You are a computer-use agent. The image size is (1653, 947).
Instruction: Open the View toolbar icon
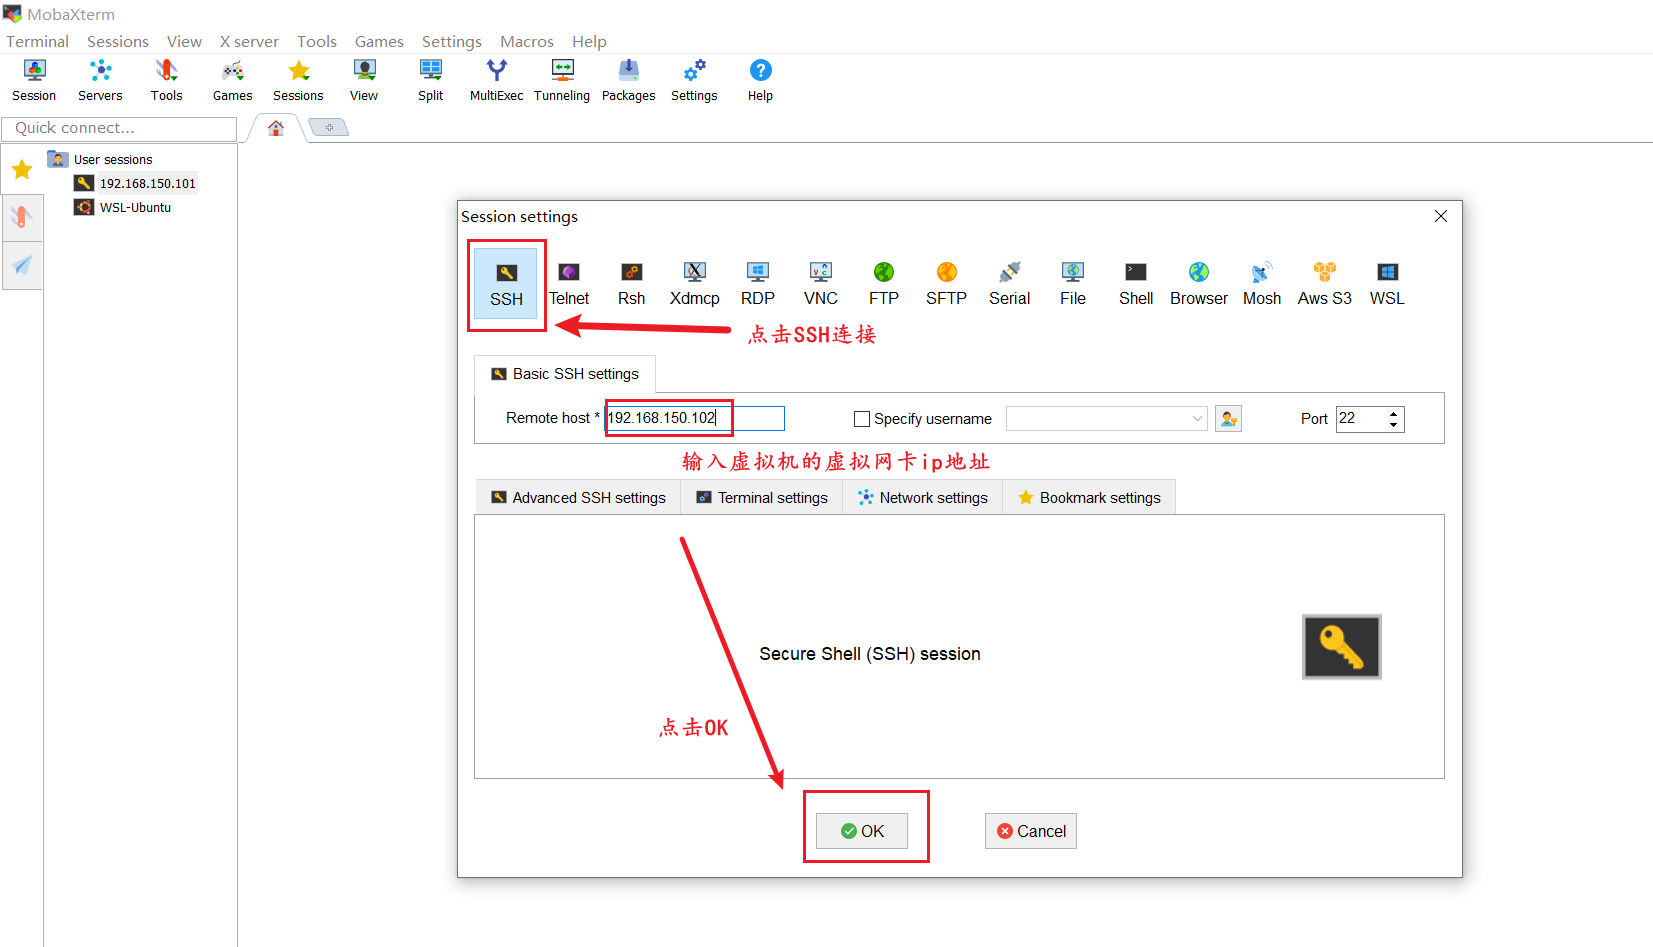(x=364, y=80)
